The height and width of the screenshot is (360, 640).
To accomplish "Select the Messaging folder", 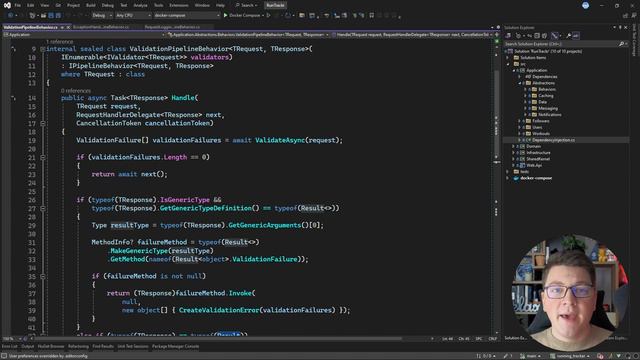I will [x=548, y=109].
